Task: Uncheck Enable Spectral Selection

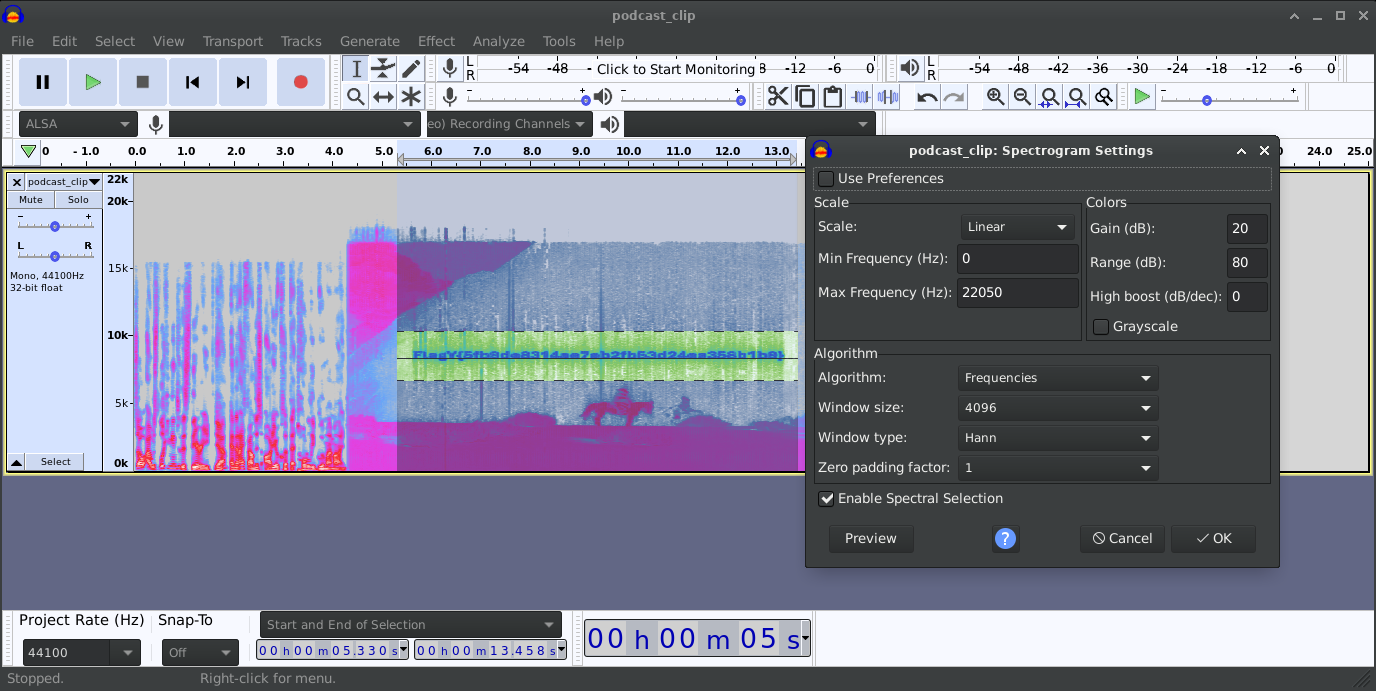Action: [826, 499]
